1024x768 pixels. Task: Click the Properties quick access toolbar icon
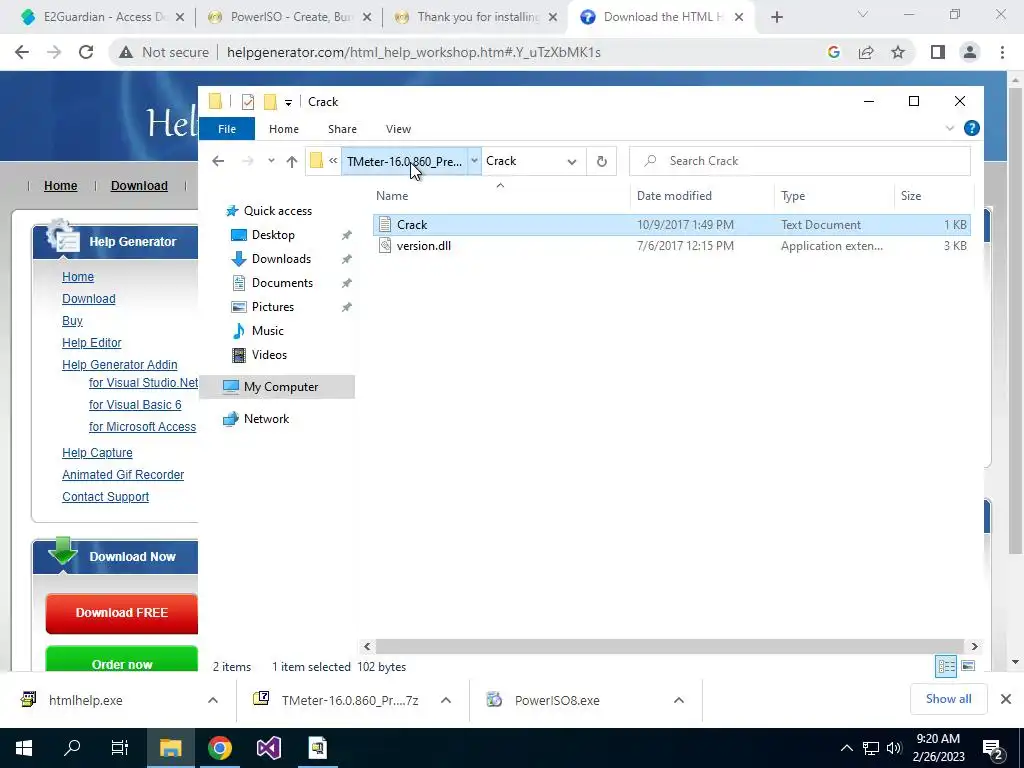[248, 102]
